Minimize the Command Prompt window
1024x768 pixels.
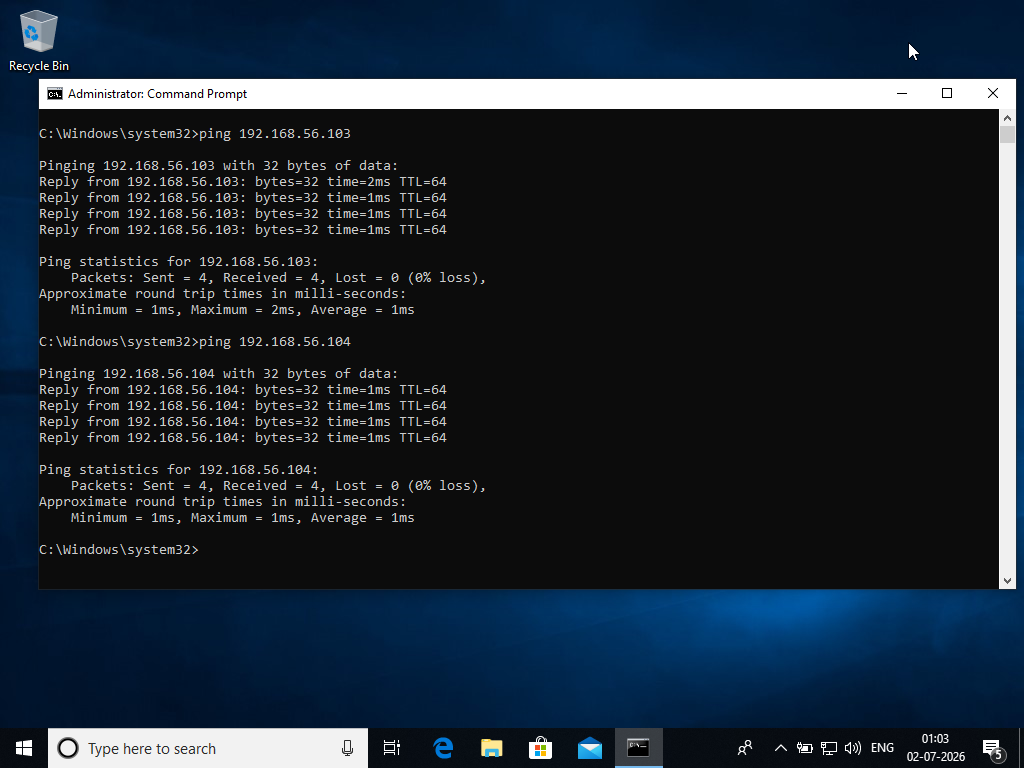point(902,93)
